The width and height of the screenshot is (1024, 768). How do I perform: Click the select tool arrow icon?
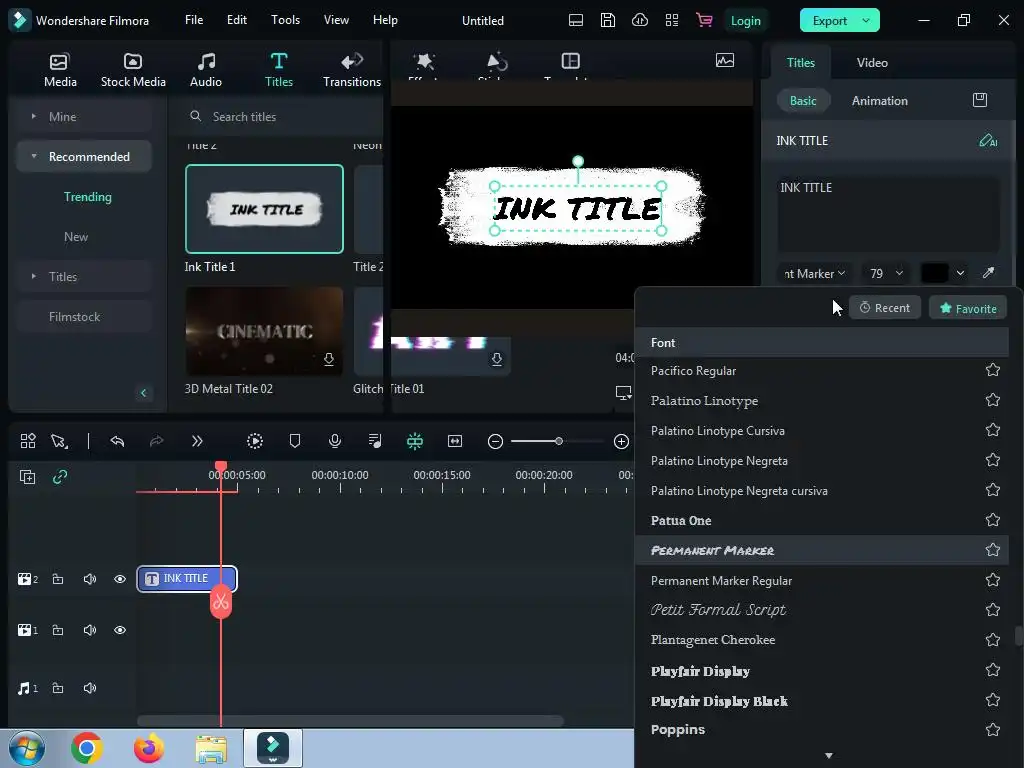click(59, 441)
